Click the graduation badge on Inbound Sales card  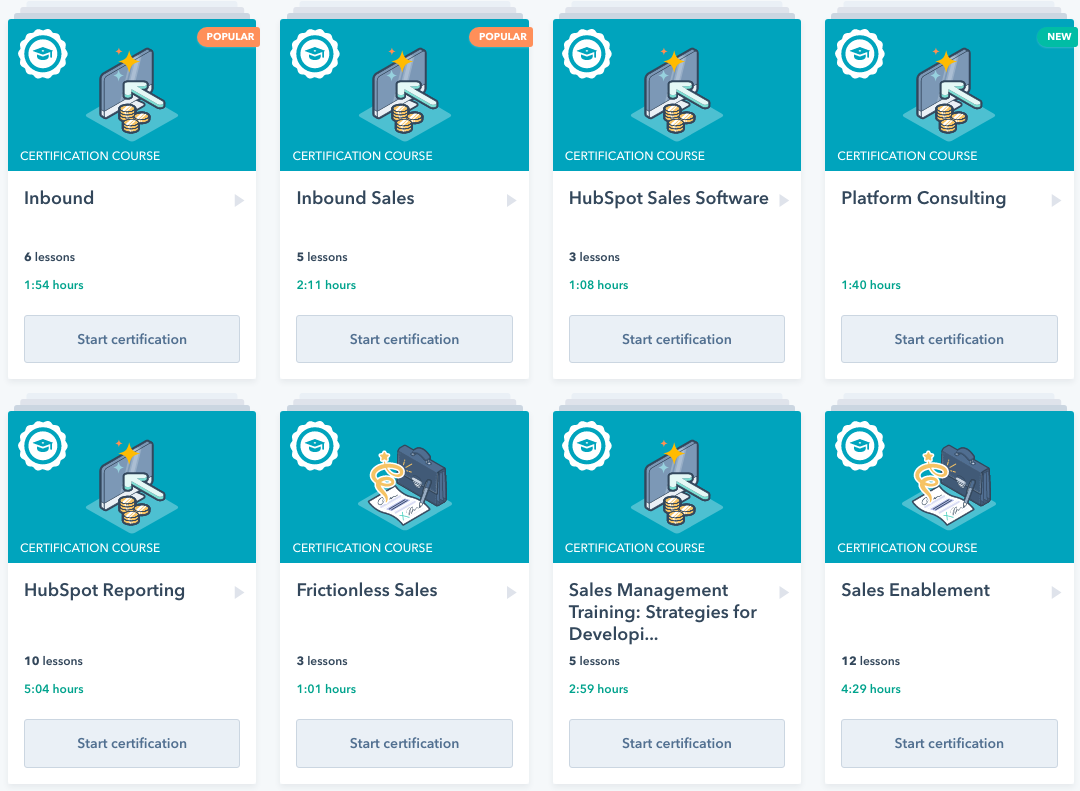[314, 54]
